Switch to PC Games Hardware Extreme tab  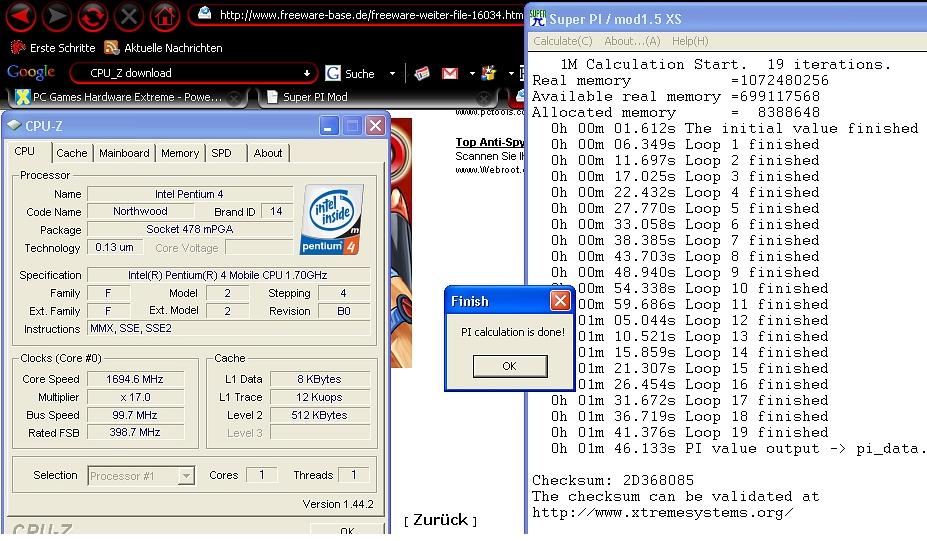pos(127,97)
